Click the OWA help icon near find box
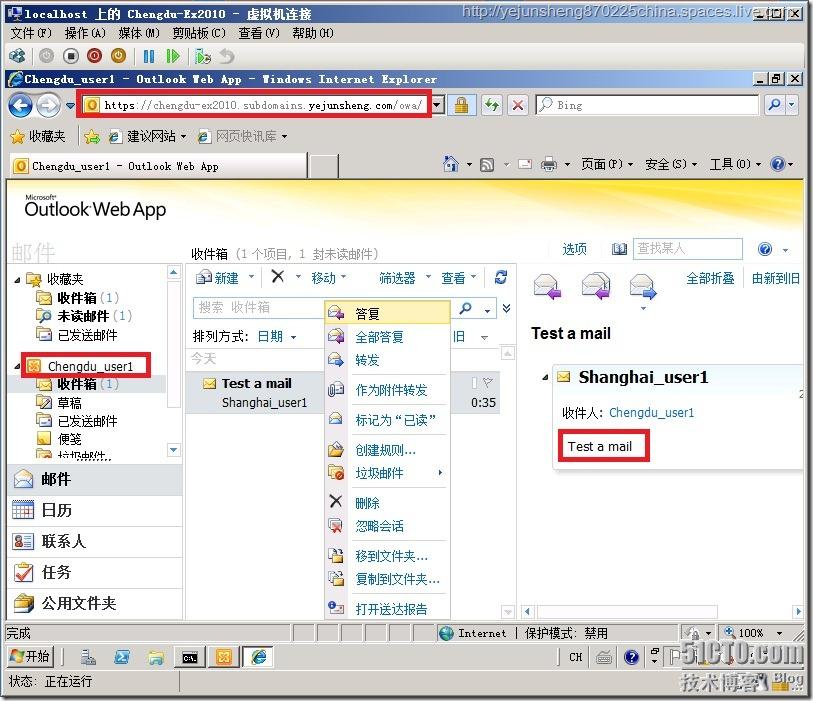Viewport: 813px width, 701px height. click(x=765, y=249)
